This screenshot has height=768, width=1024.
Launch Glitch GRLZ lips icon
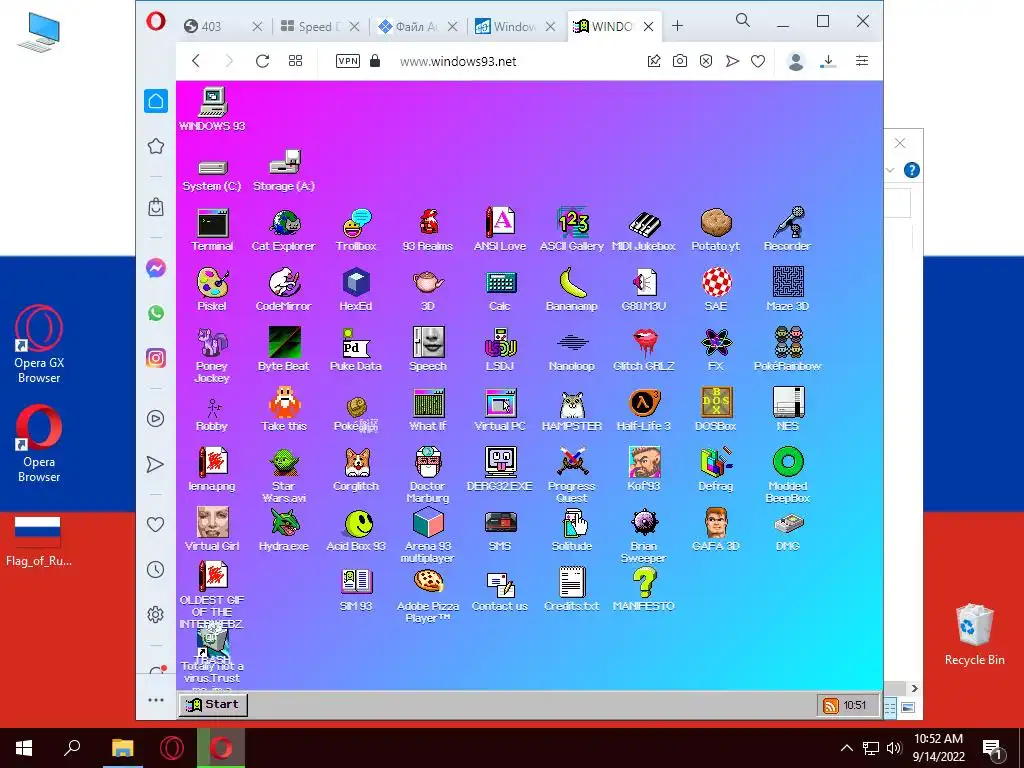(x=644, y=344)
